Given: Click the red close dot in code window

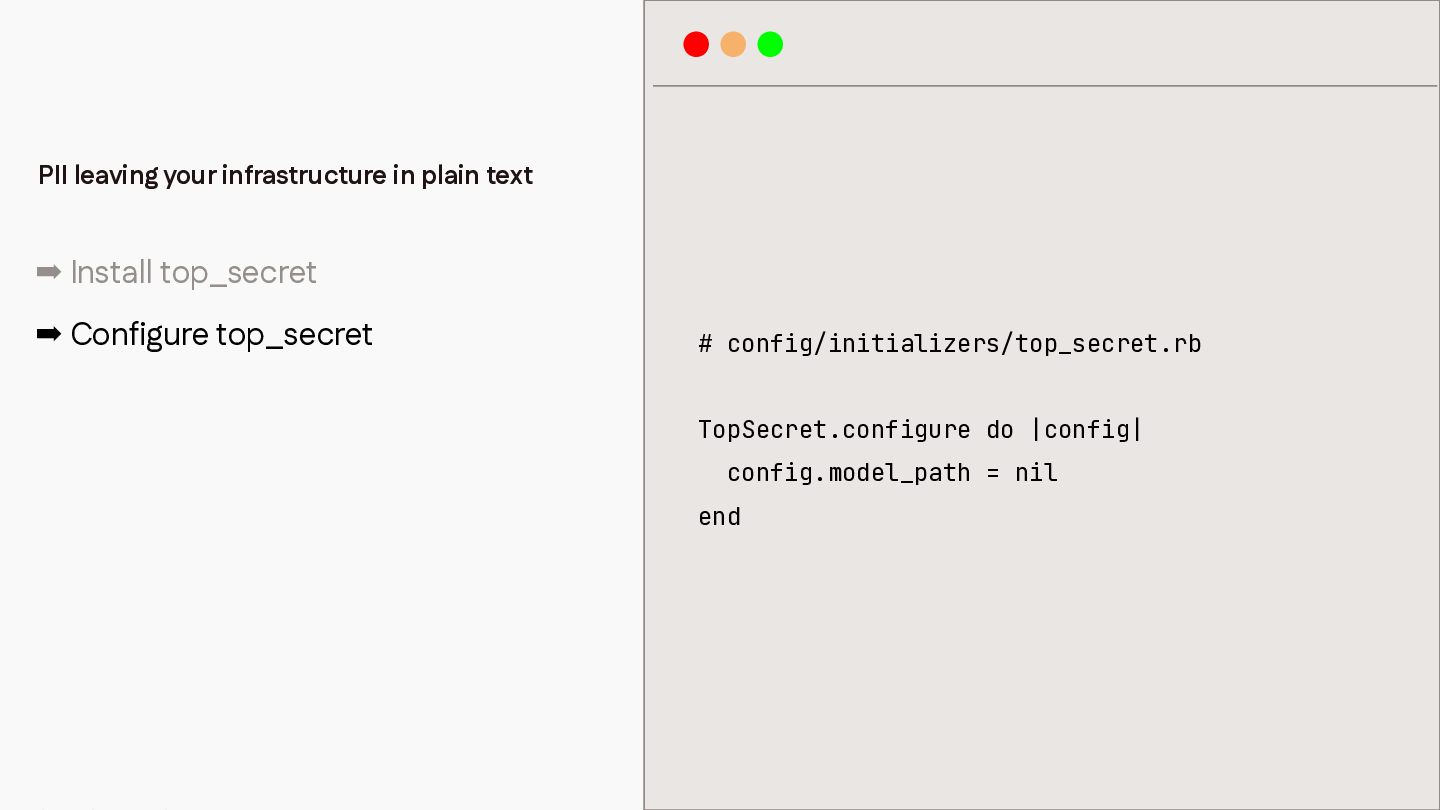Looking at the screenshot, I should tap(696, 44).
